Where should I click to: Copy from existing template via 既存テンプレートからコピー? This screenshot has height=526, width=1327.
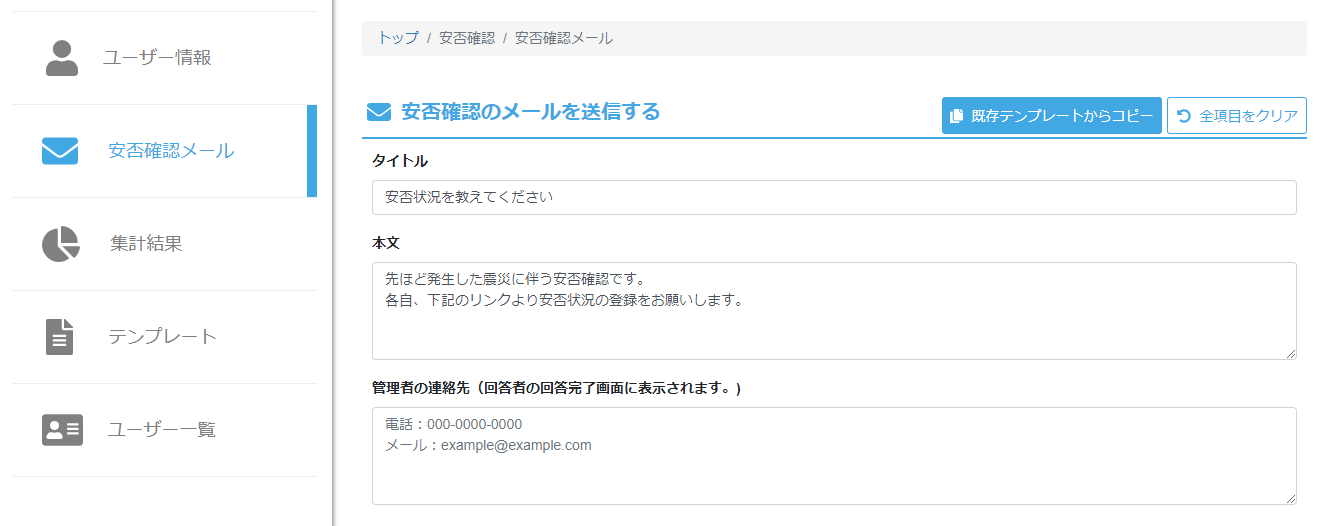pyautogui.click(x=1052, y=116)
